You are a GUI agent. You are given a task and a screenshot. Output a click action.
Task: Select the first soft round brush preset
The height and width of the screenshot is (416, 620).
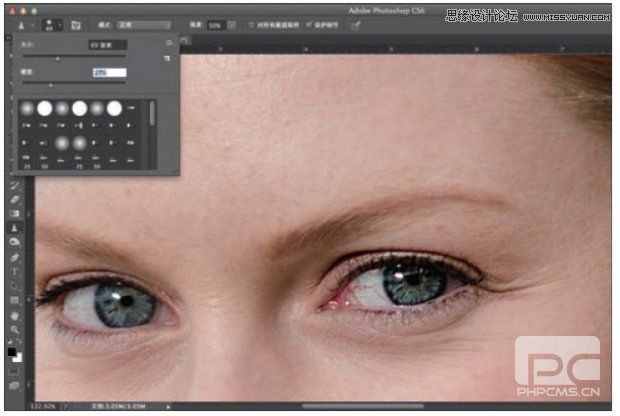27,108
